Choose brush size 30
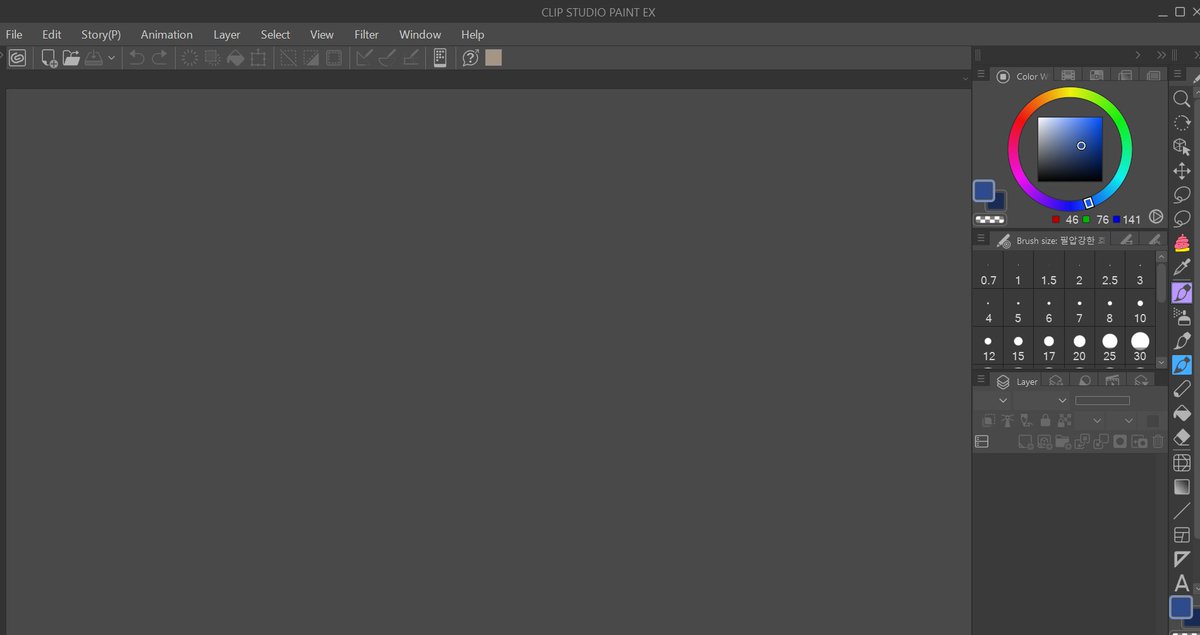 [1140, 348]
